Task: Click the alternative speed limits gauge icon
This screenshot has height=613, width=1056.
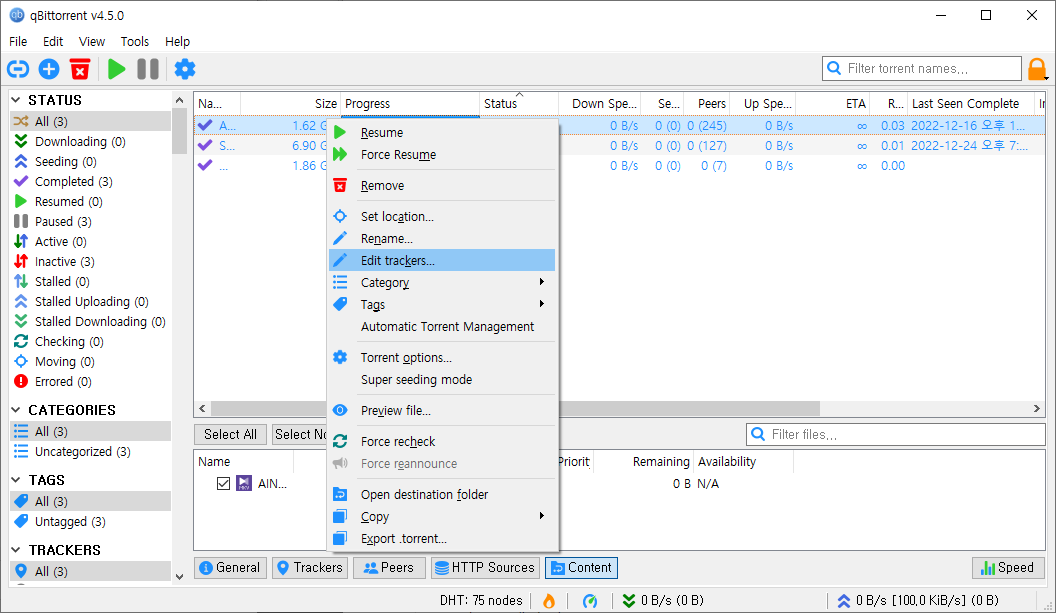Action: pyautogui.click(x=590, y=601)
